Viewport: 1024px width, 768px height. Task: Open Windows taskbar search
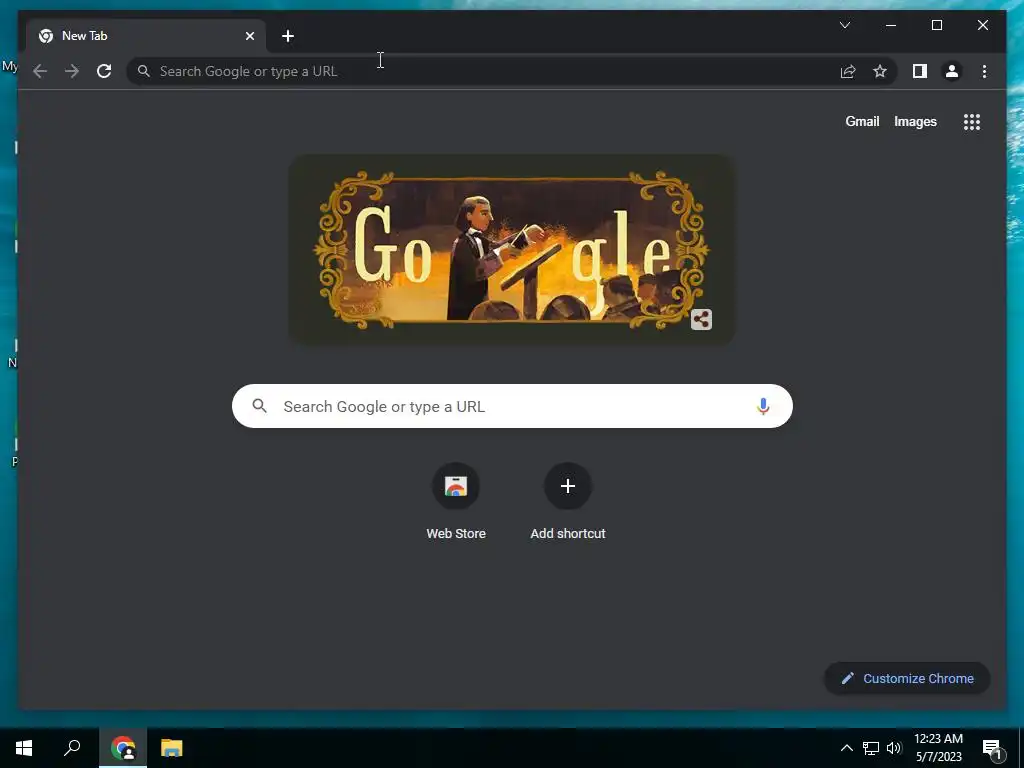72,748
